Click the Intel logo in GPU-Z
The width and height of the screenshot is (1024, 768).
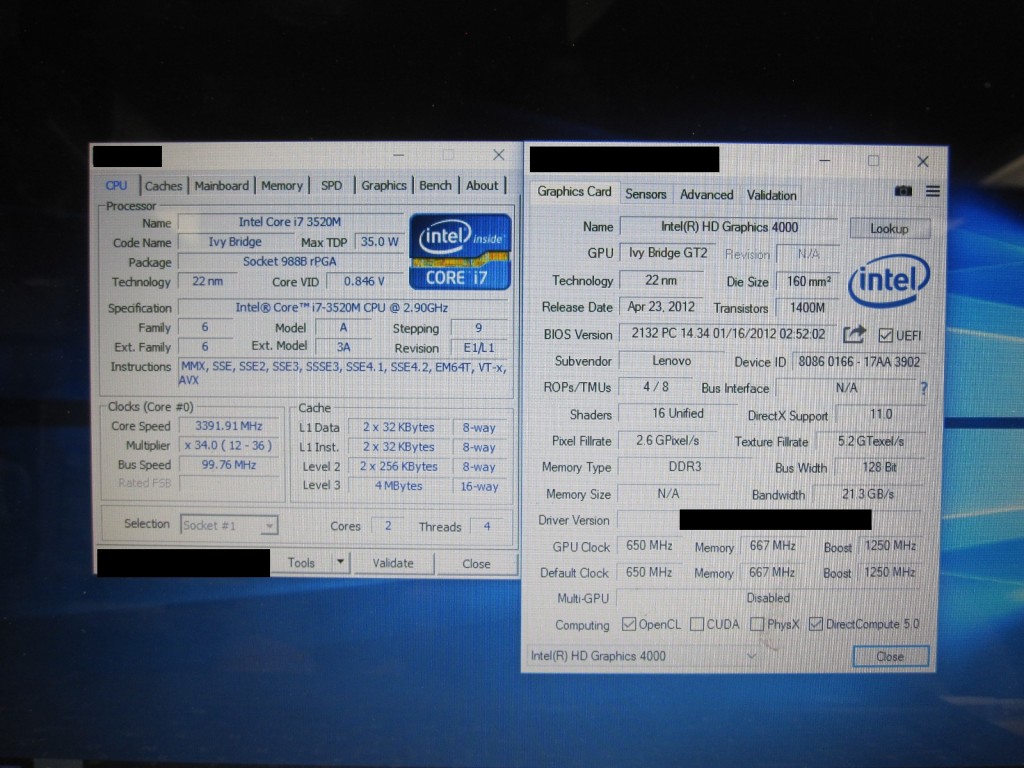tap(889, 281)
